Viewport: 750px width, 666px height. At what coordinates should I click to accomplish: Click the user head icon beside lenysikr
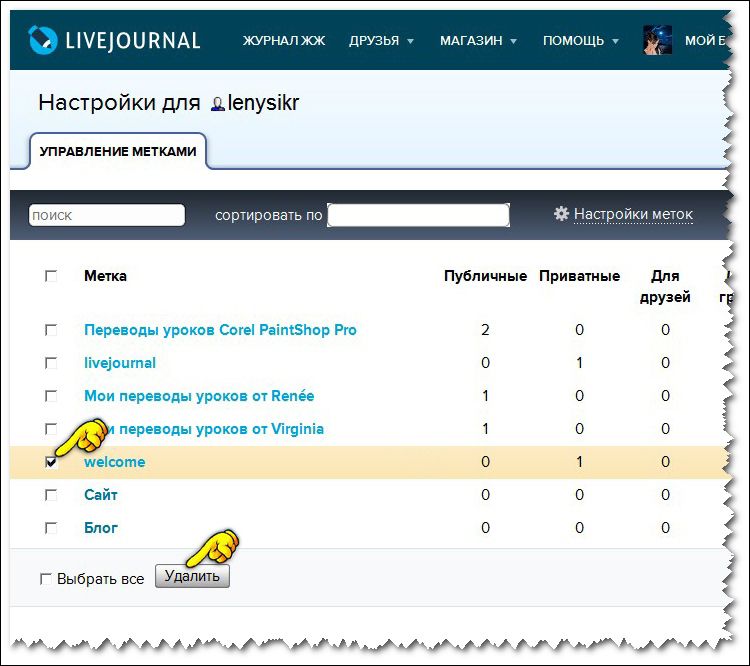218,104
